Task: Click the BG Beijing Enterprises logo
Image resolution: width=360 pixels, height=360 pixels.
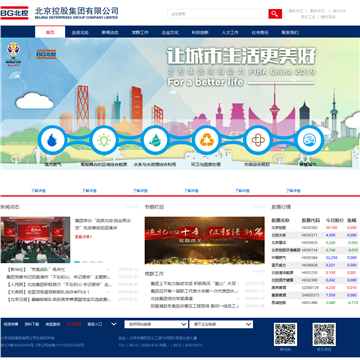Action: (x=14, y=13)
